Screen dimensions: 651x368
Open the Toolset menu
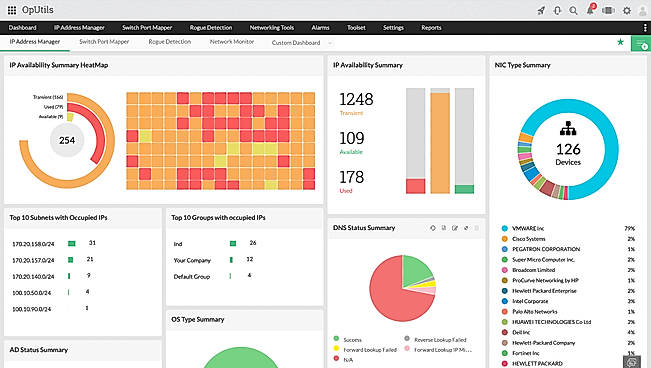click(x=356, y=28)
